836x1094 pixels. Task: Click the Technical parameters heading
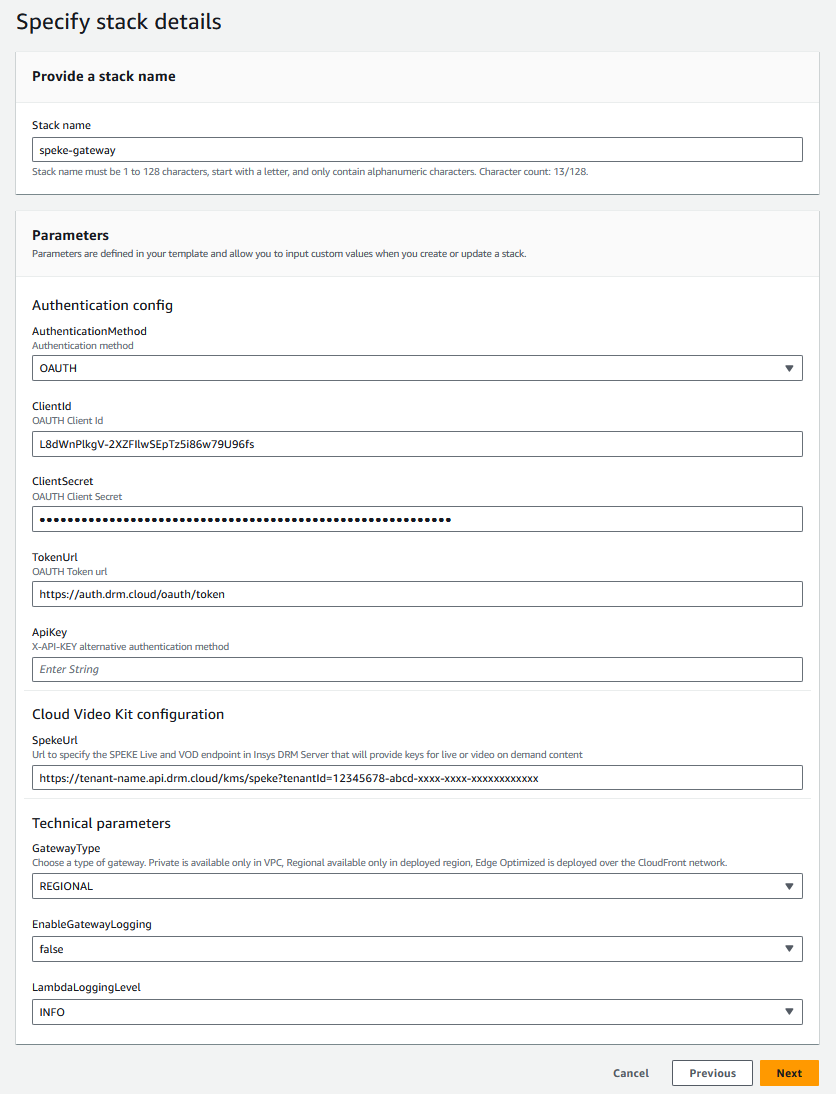(101, 823)
